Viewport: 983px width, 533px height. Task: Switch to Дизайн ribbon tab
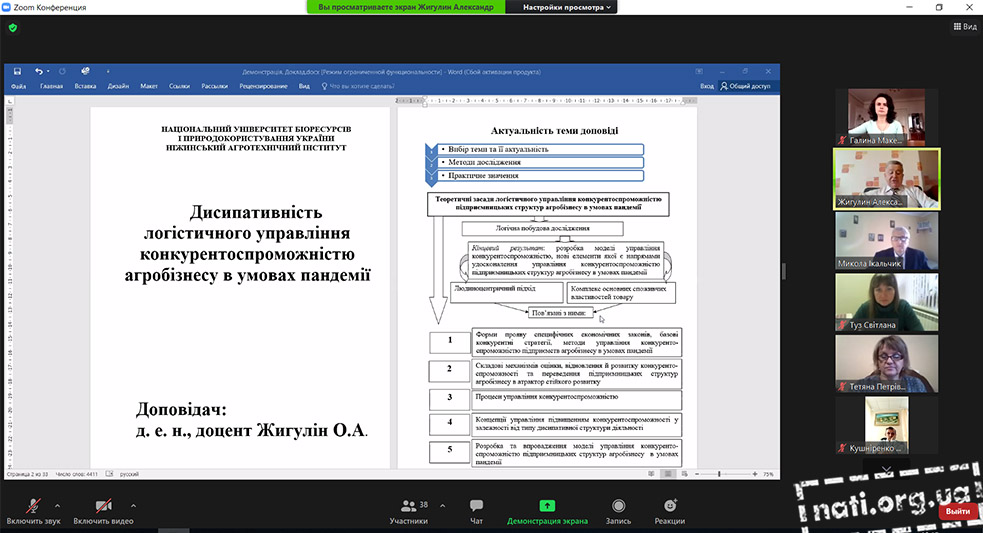point(118,86)
